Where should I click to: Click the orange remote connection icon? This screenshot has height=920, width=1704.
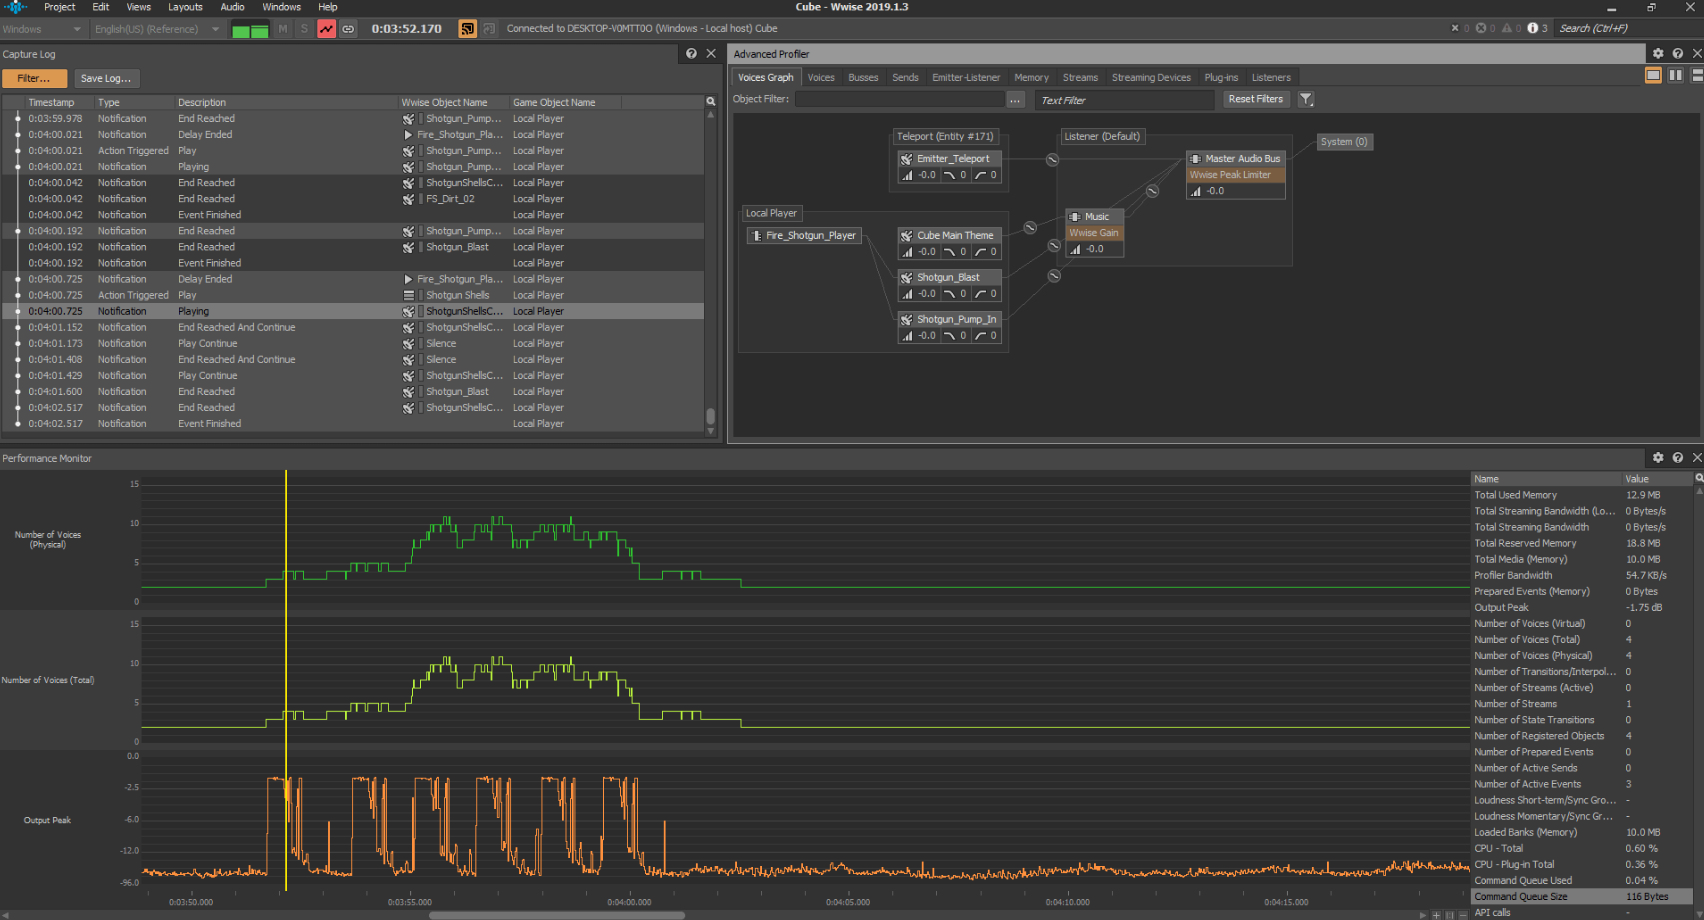467,29
